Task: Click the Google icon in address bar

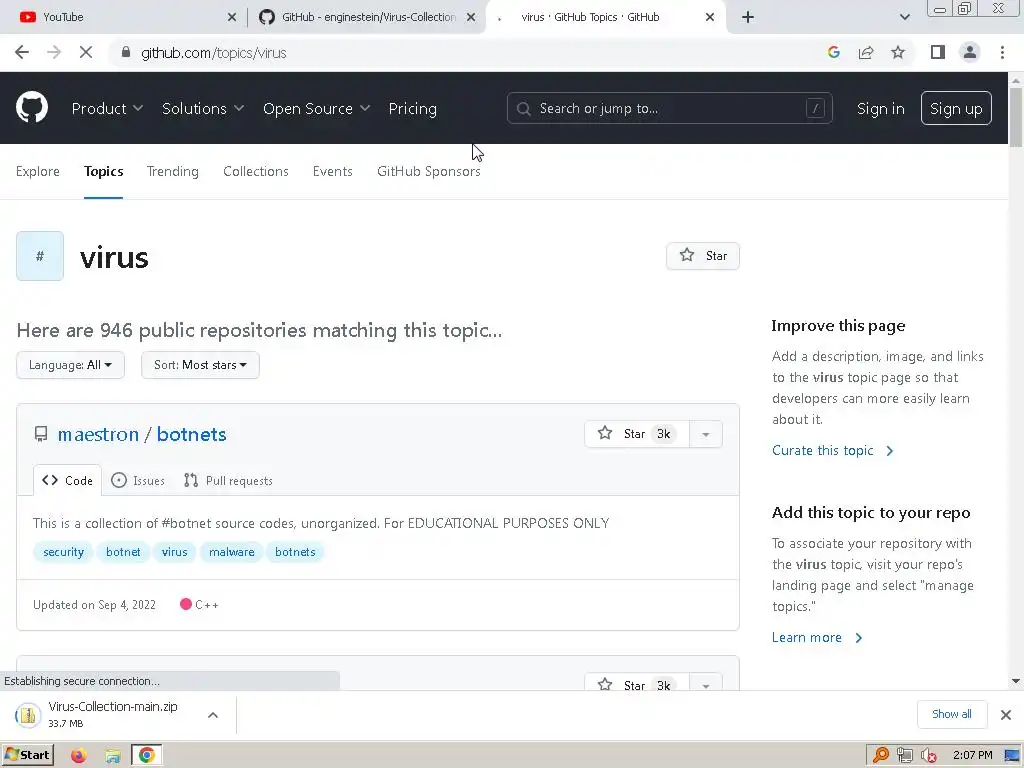Action: tap(833, 53)
